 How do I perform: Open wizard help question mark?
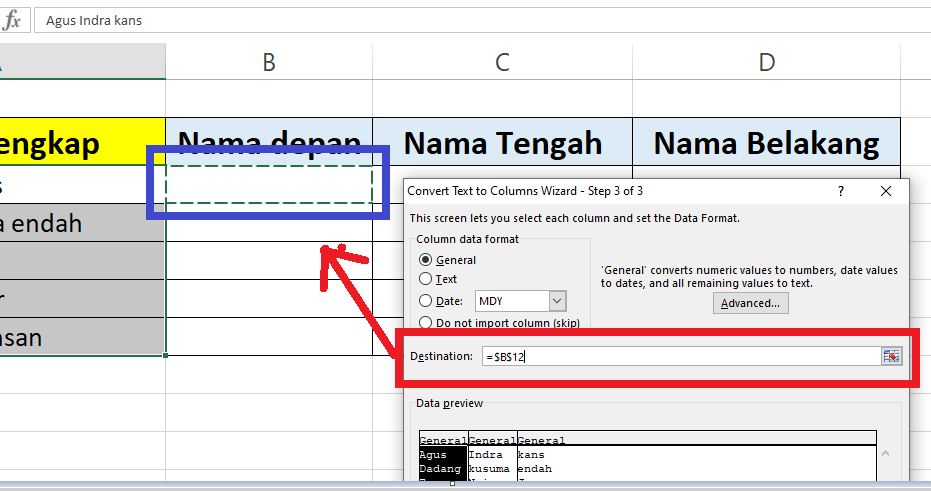[841, 191]
